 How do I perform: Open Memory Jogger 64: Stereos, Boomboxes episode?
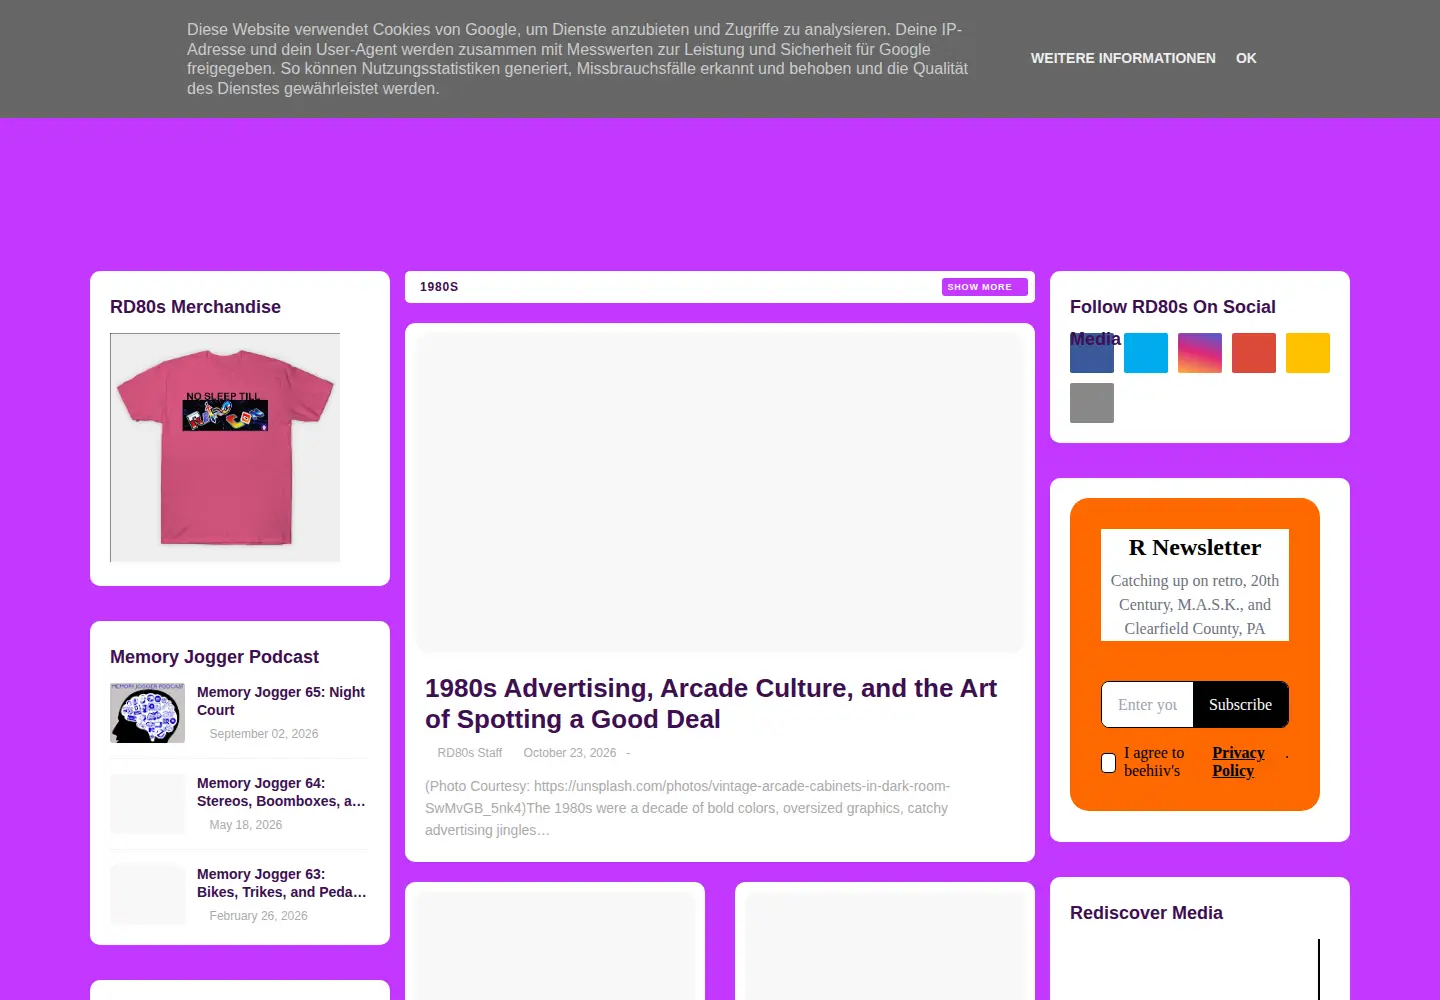click(x=281, y=792)
